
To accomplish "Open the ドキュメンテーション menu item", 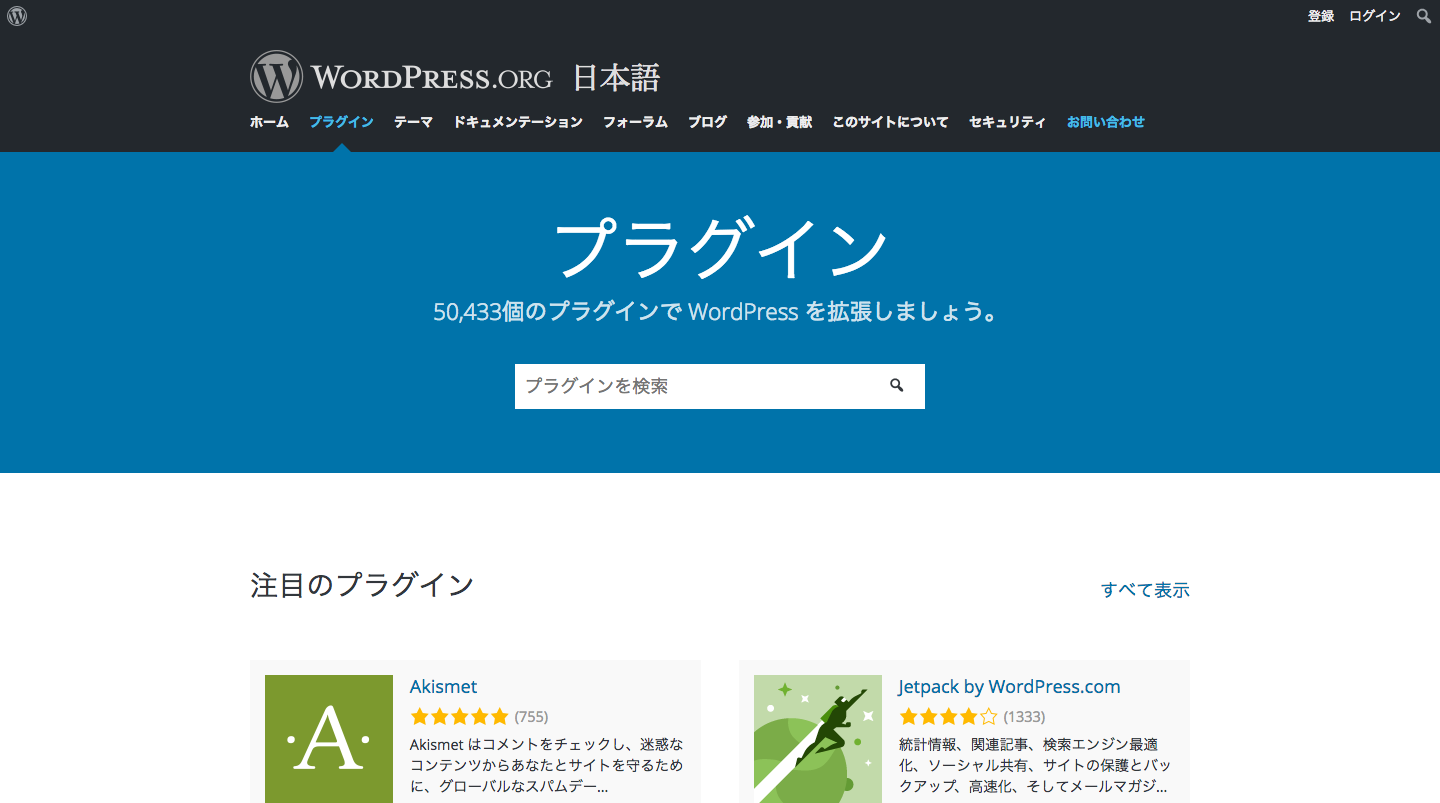I will pyautogui.click(x=518, y=122).
